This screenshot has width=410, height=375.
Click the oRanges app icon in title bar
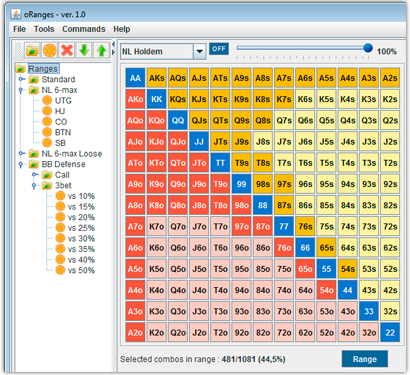pos(16,14)
